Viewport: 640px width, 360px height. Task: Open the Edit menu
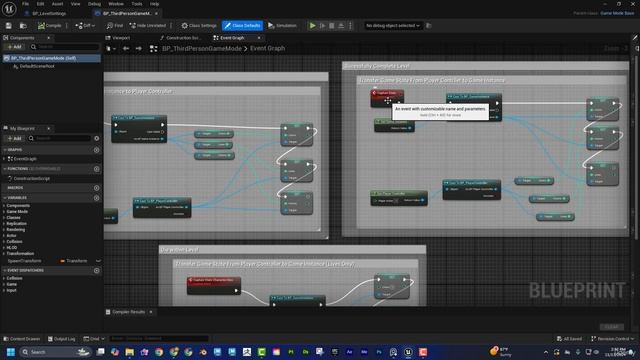pyautogui.click(x=40, y=4)
